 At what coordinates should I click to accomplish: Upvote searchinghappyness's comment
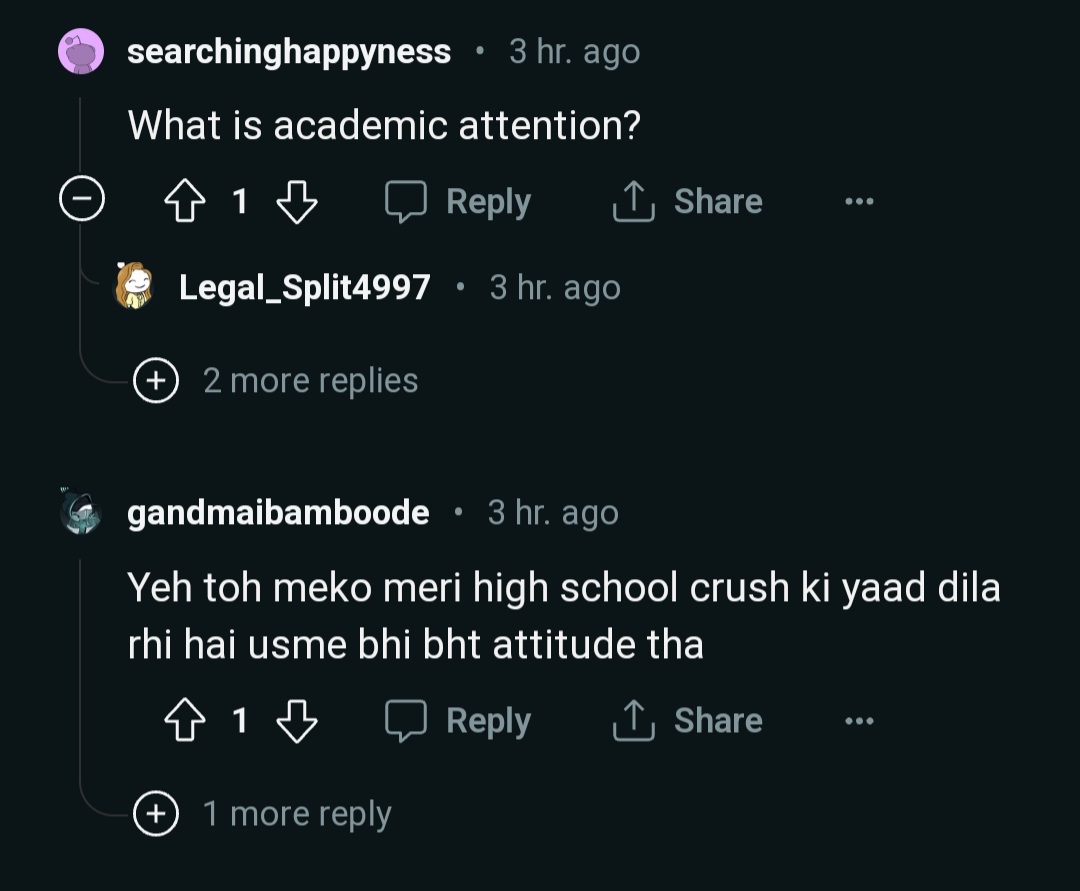click(x=184, y=202)
